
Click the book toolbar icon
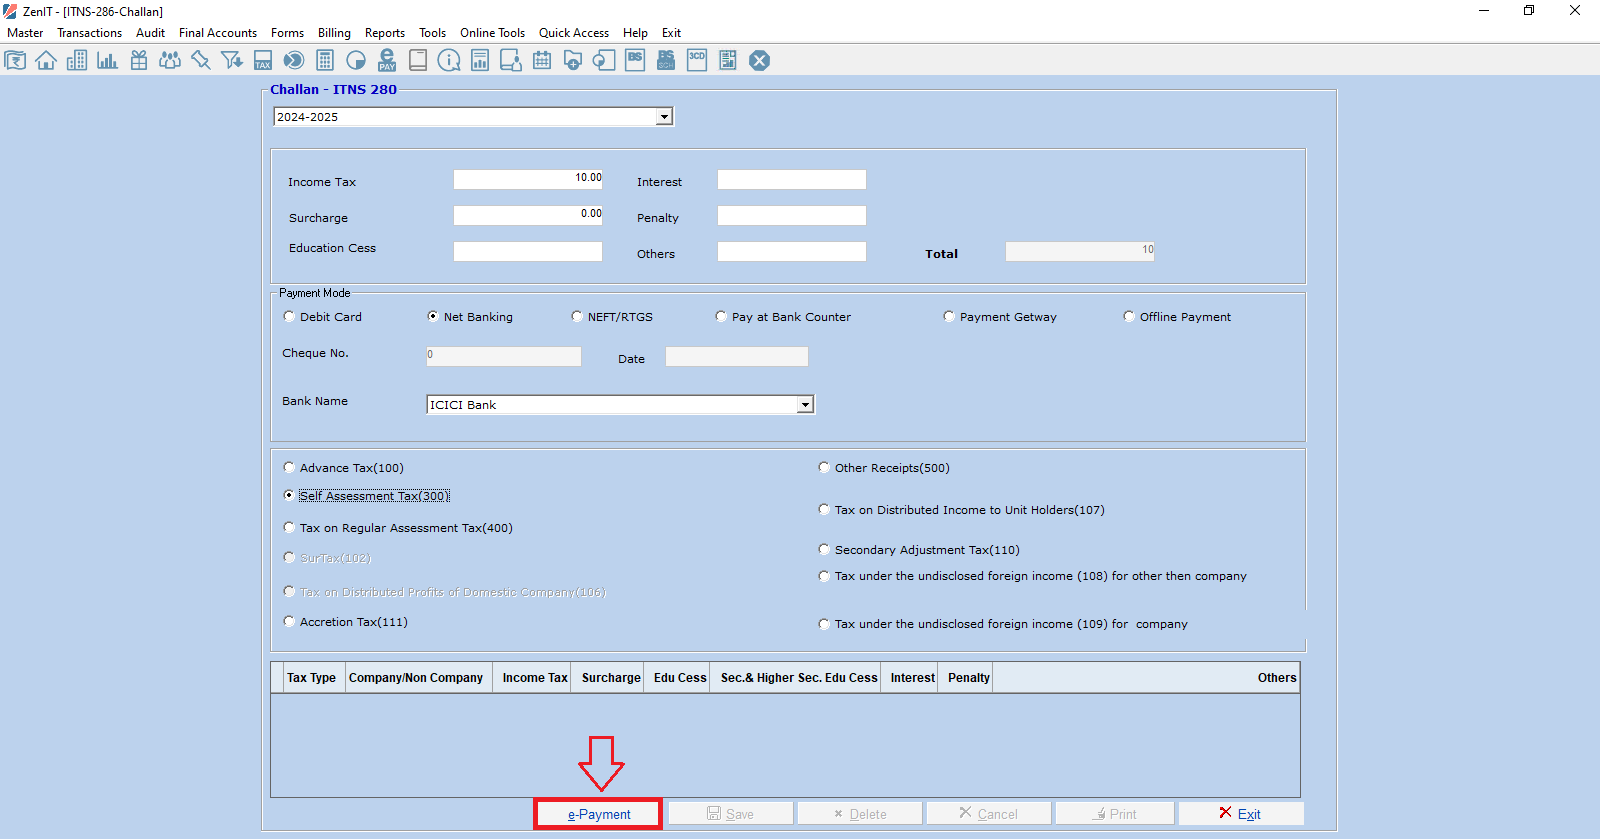click(x=418, y=60)
